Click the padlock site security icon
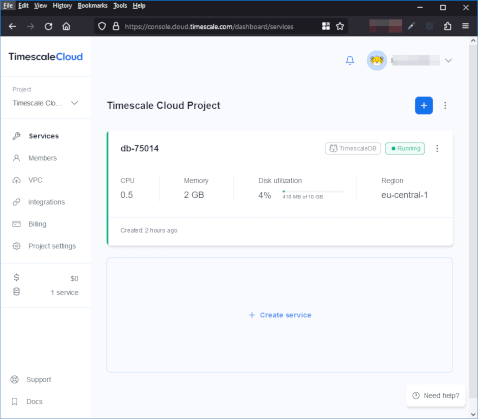The image size is (478, 419). (x=116, y=26)
